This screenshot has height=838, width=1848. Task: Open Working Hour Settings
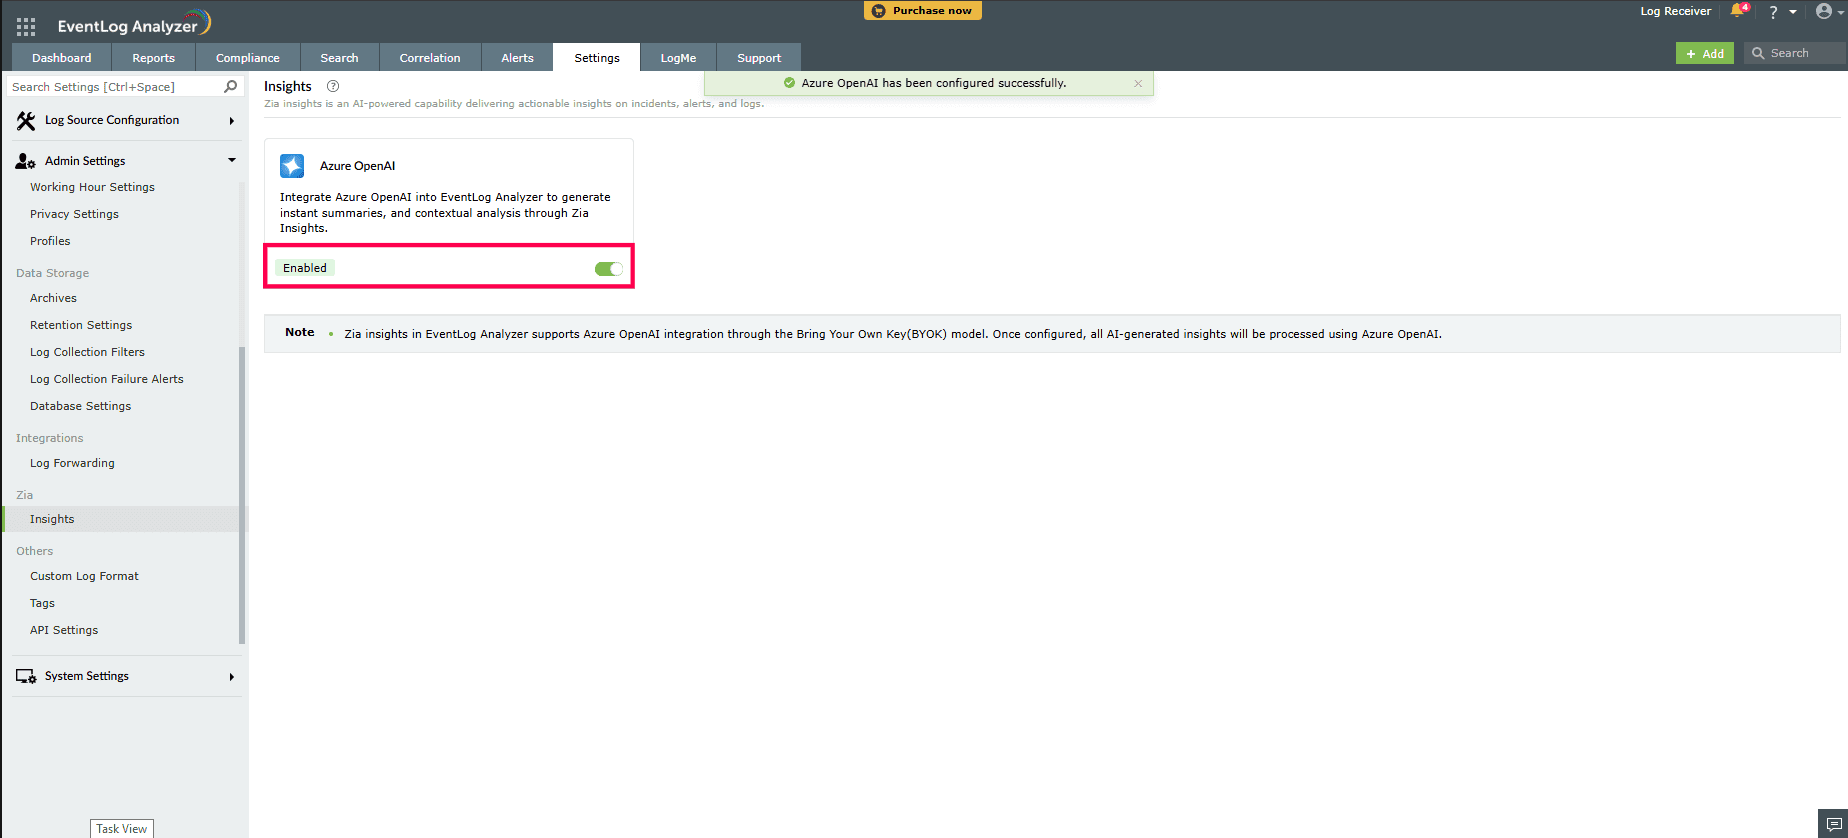[92, 187]
